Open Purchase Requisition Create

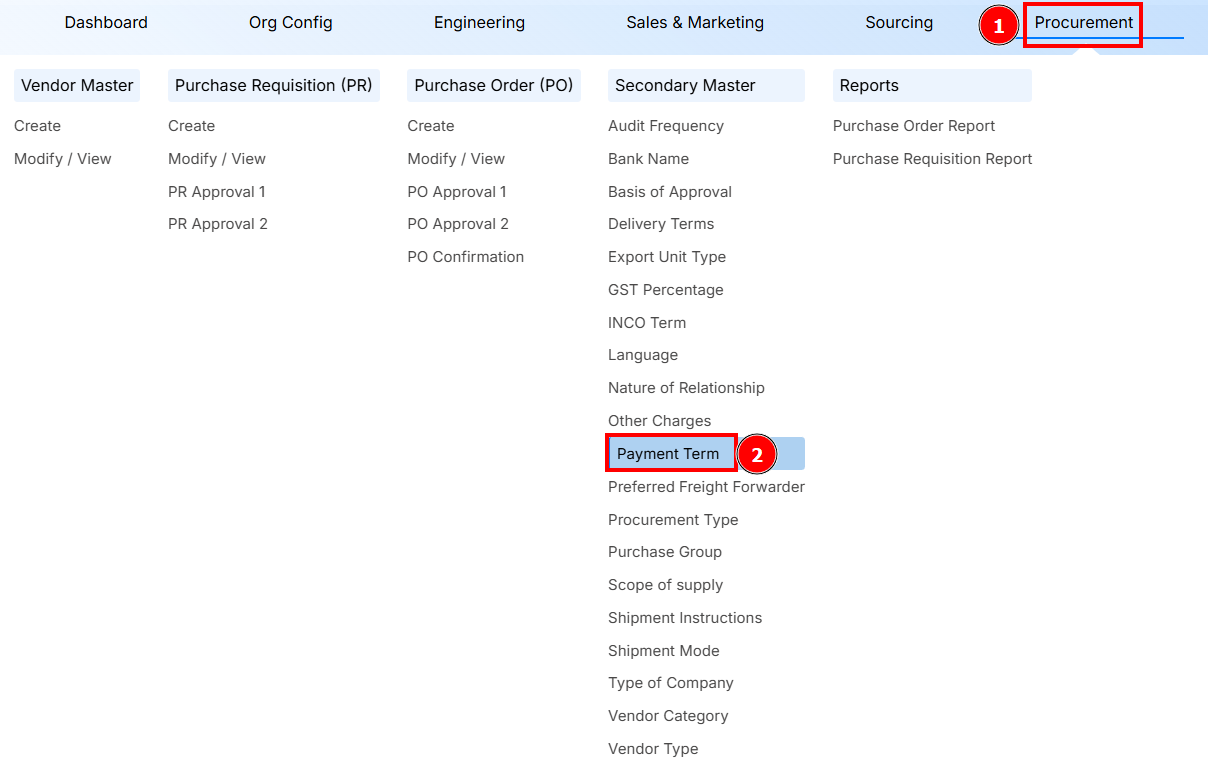tap(191, 125)
